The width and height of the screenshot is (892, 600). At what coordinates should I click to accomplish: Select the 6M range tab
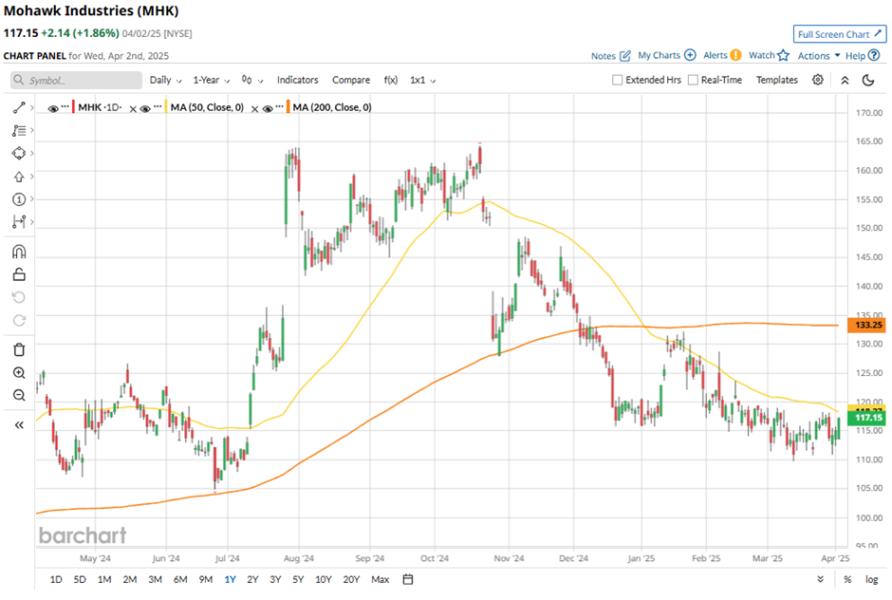pyautogui.click(x=180, y=579)
